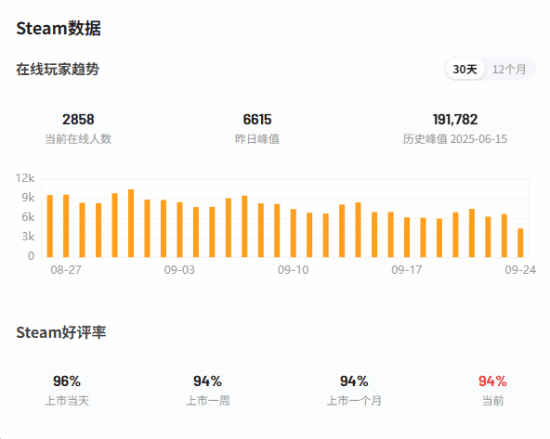Select the 96% launch-day rating

pyautogui.click(x=67, y=381)
